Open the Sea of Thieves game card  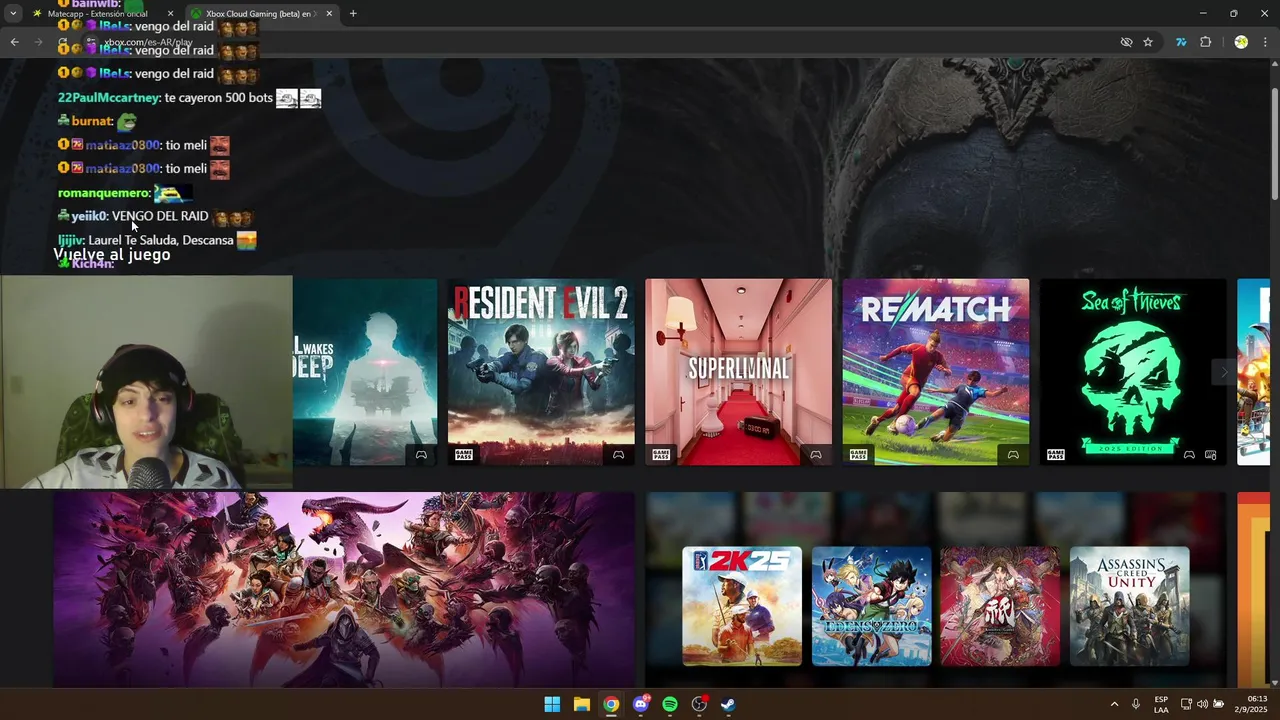click(1133, 372)
